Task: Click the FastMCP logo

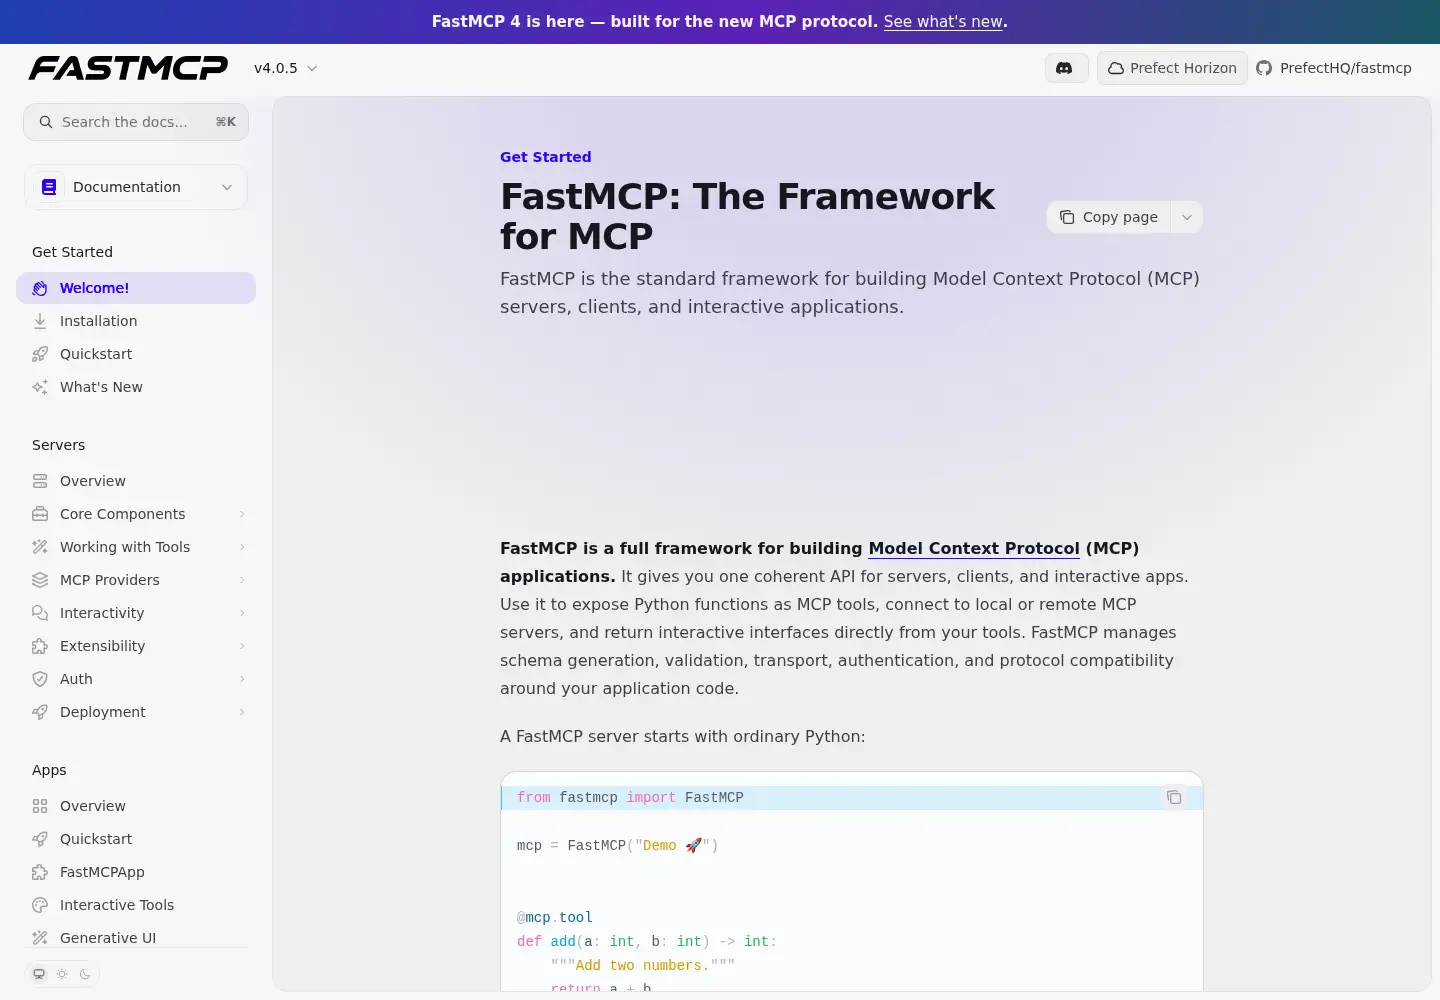Action: tap(128, 68)
